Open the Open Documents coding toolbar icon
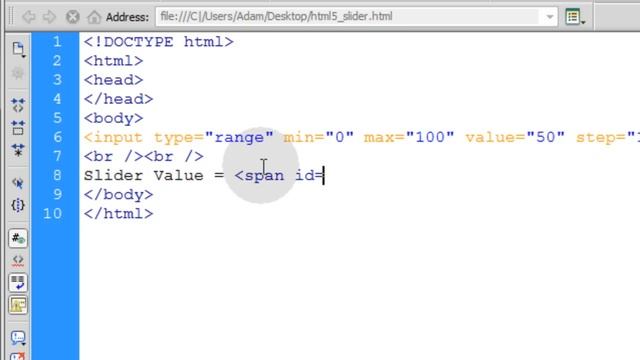 (18, 49)
